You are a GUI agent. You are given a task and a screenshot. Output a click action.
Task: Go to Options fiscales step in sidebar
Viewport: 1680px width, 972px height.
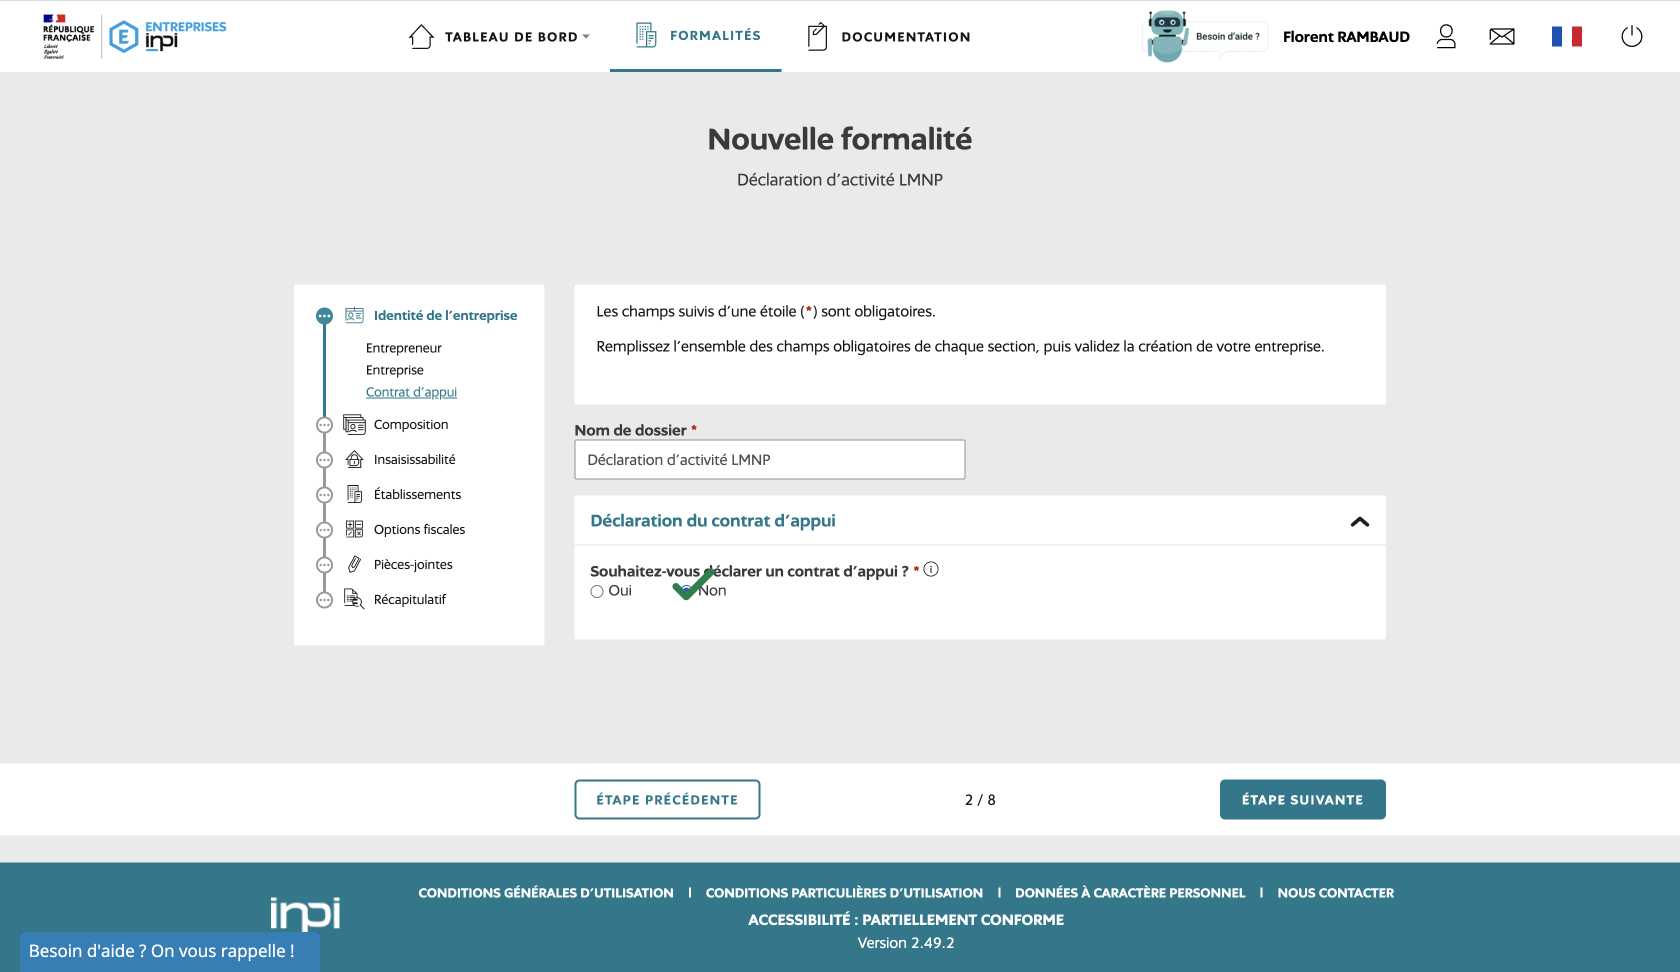pos(419,530)
